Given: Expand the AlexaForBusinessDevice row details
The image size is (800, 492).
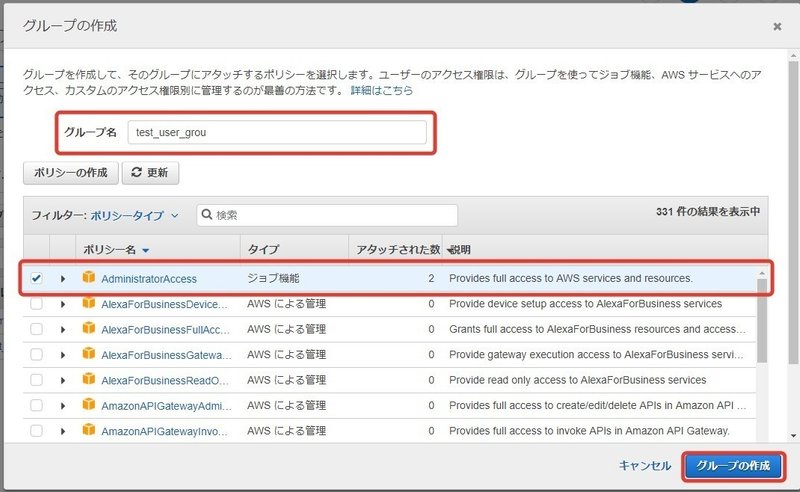Looking at the screenshot, I should (63, 304).
